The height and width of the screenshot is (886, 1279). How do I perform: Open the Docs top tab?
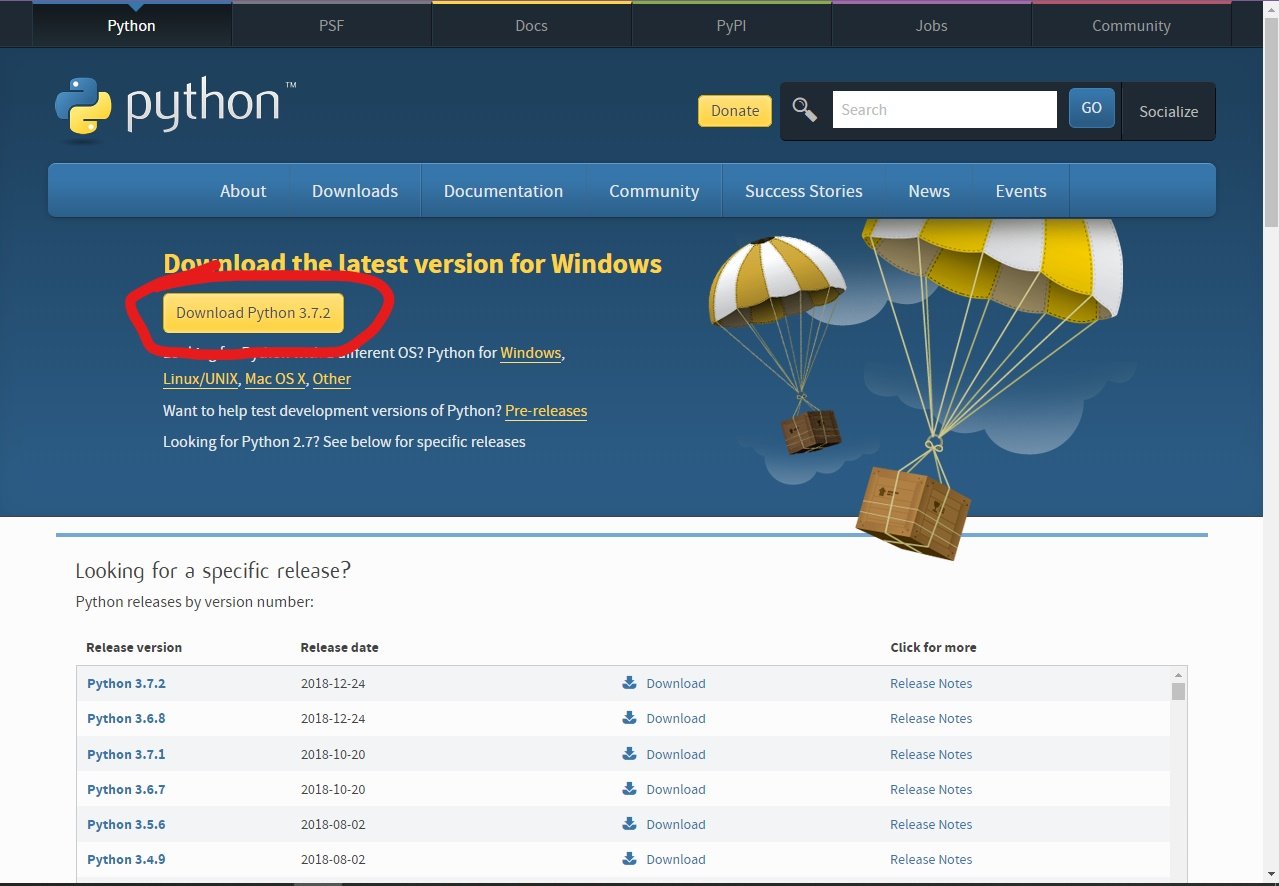click(531, 25)
